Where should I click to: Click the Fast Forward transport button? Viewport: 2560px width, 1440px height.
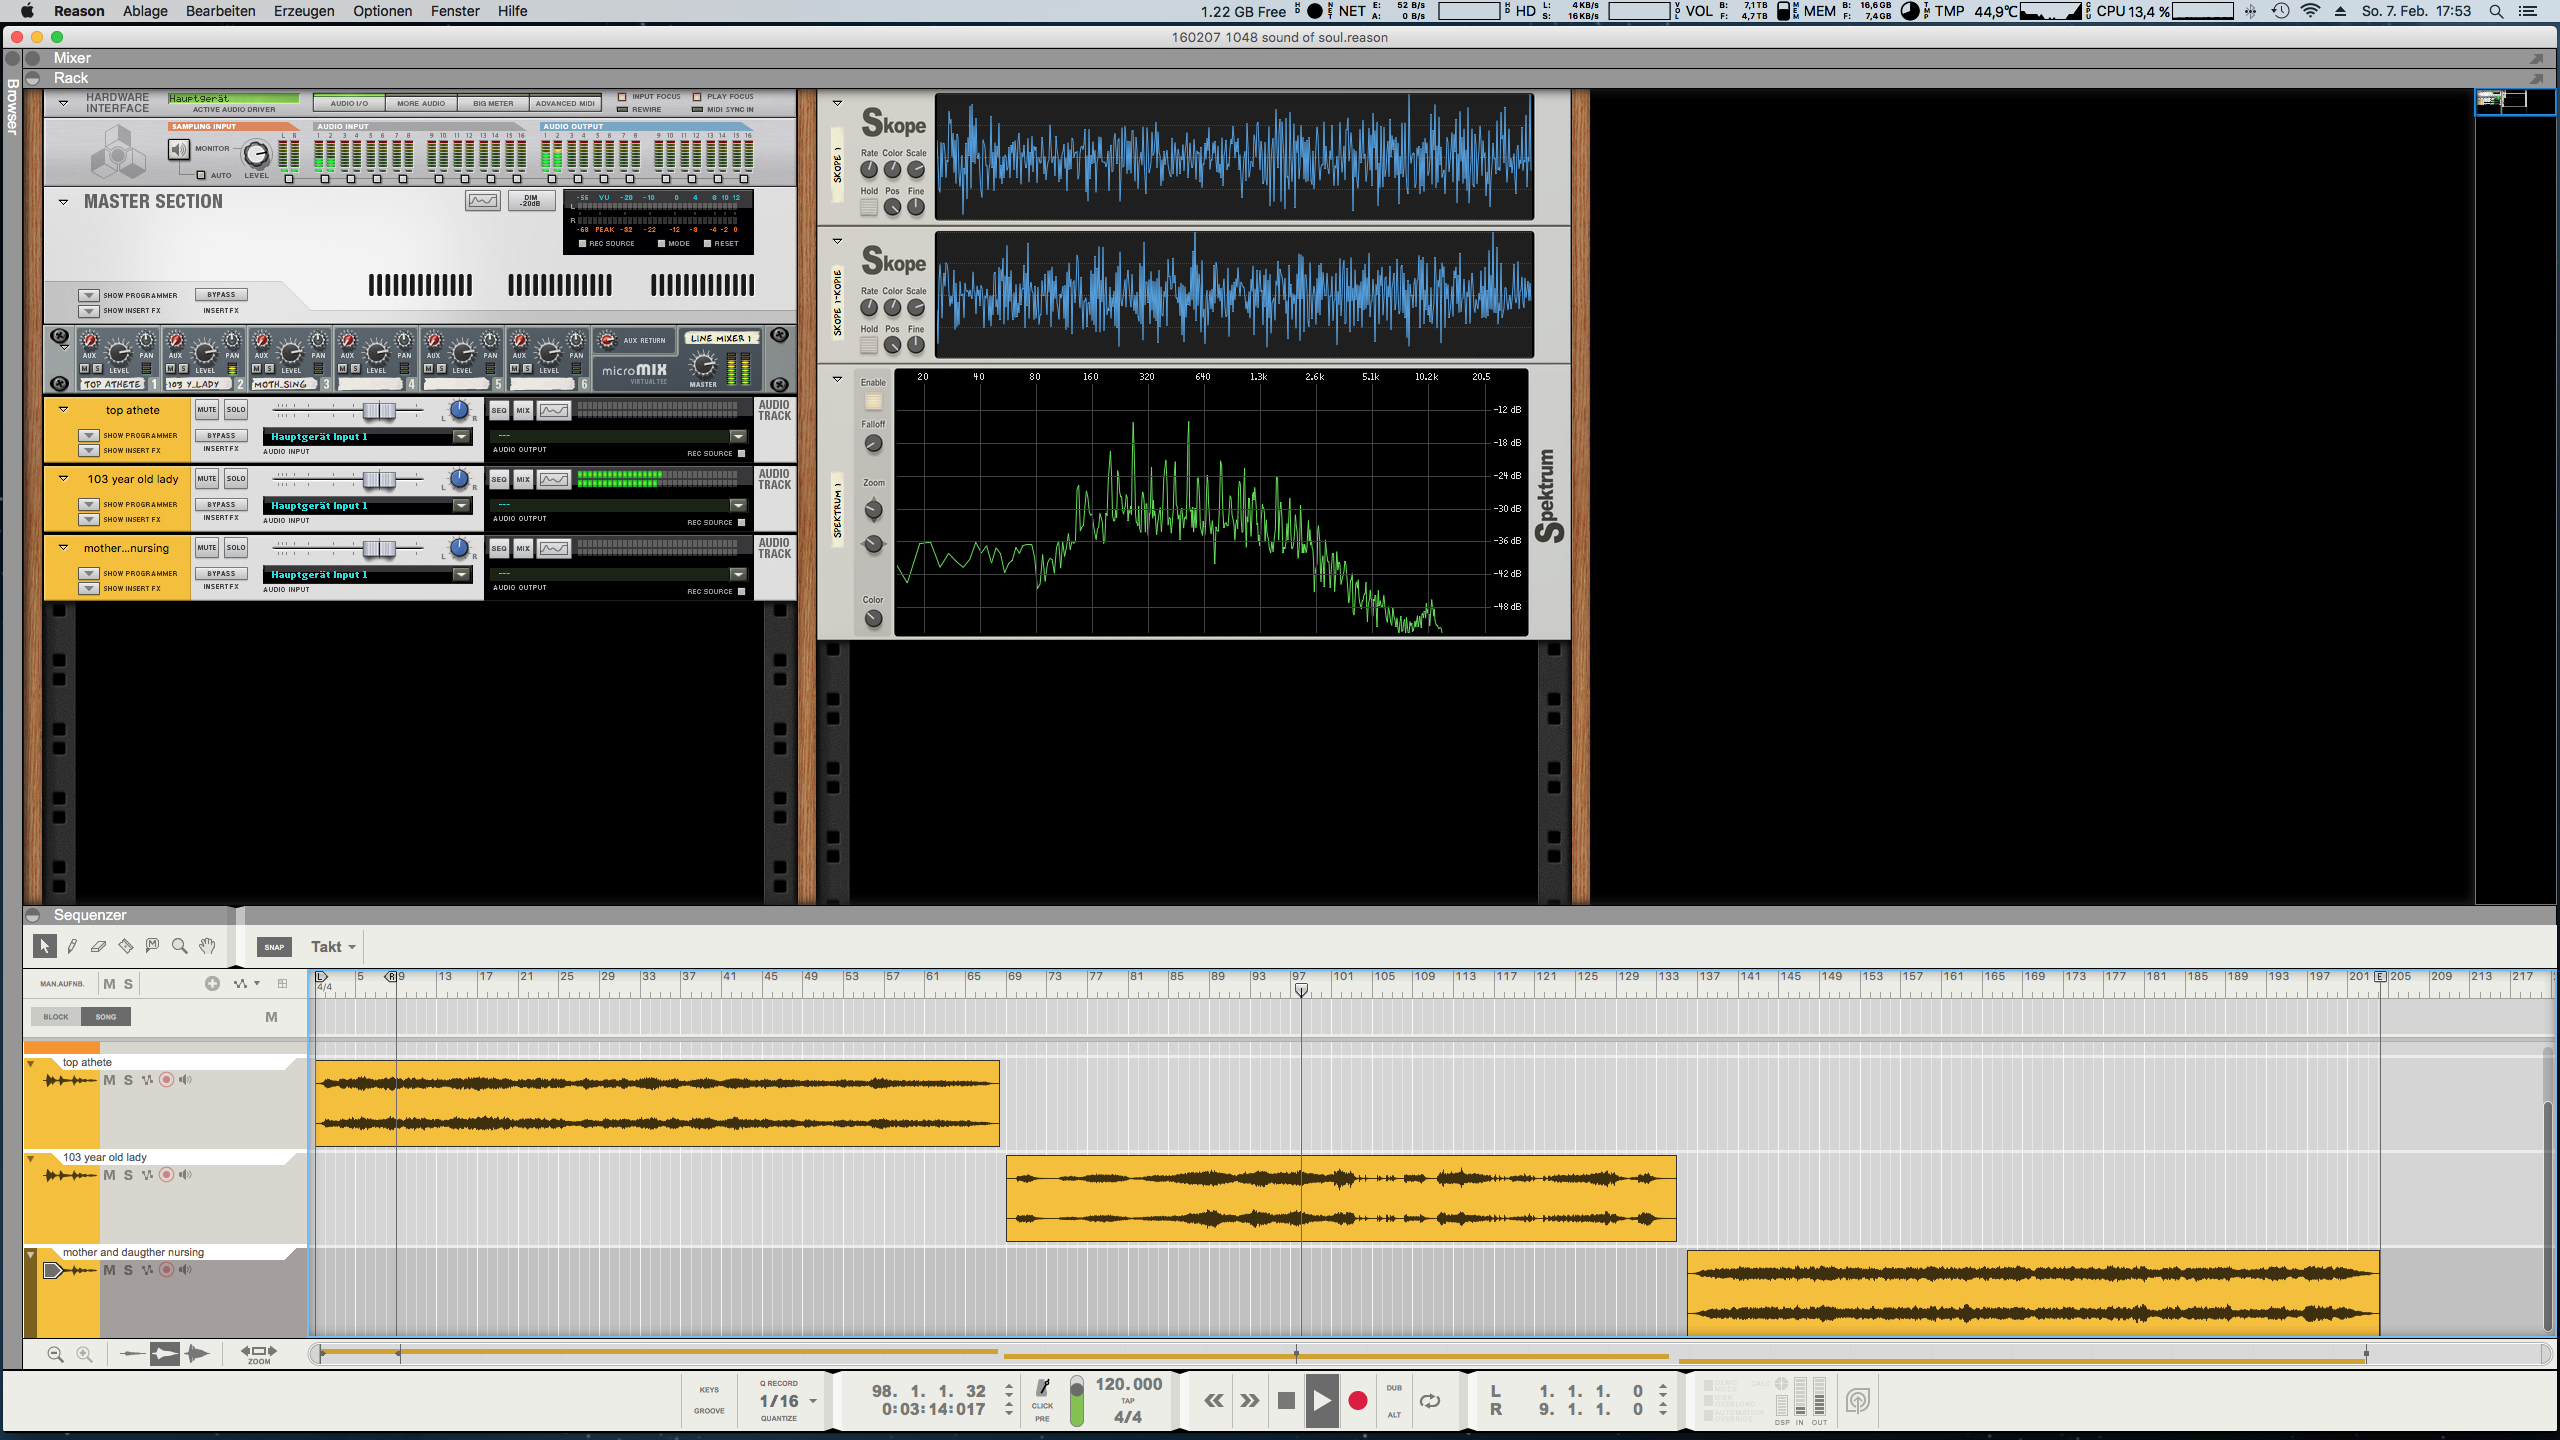click(1250, 1401)
